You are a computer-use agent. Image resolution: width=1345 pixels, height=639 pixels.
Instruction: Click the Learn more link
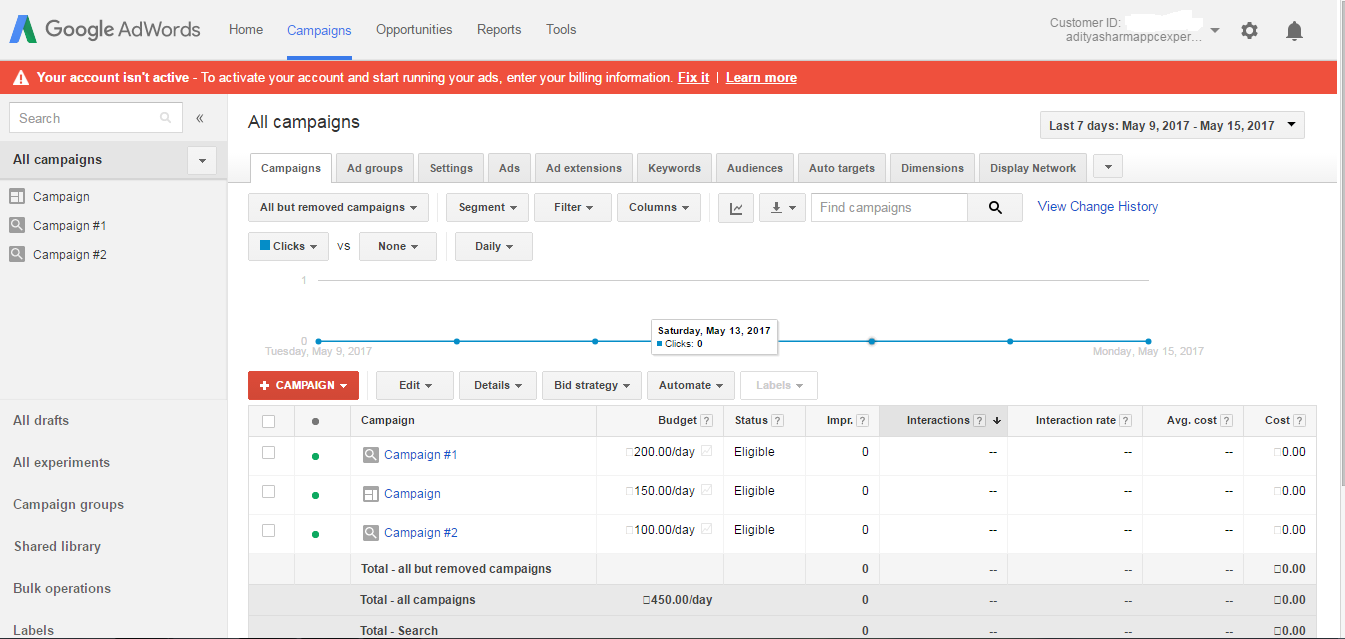pos(761,78)
